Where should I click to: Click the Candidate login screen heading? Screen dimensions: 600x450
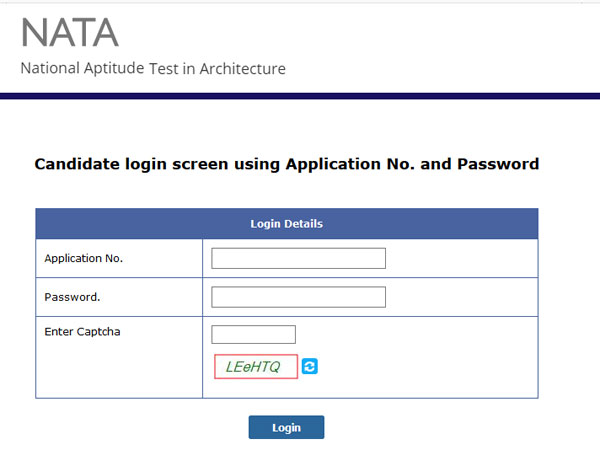[286, 164]
